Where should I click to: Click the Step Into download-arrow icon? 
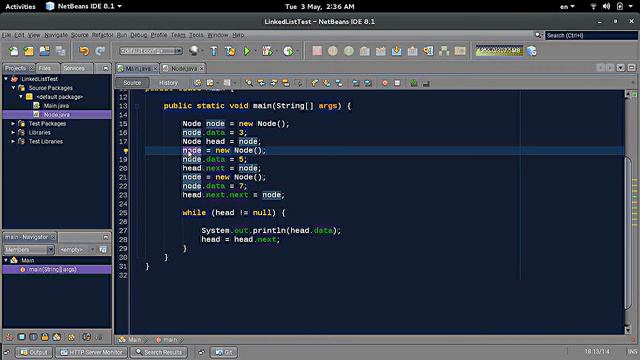(396, 51)
